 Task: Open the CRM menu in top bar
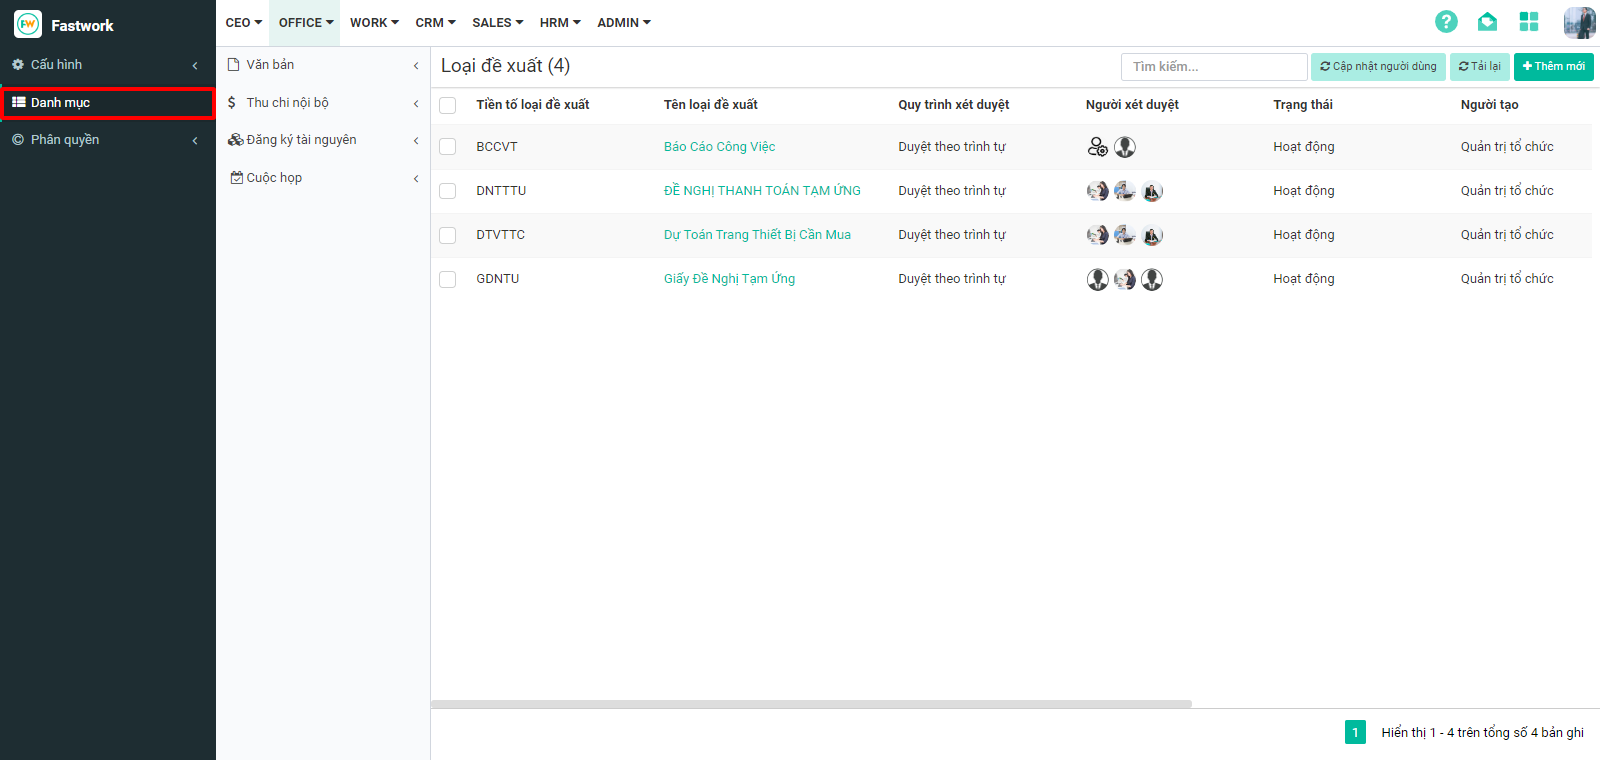(435, 22)
